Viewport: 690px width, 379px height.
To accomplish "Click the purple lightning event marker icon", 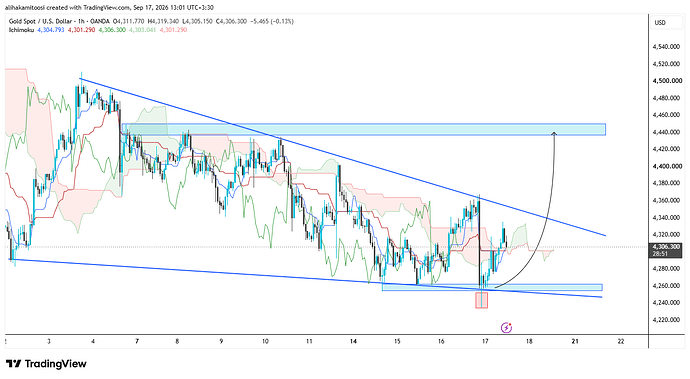I will pyautogui.click(x=506, y=327).
